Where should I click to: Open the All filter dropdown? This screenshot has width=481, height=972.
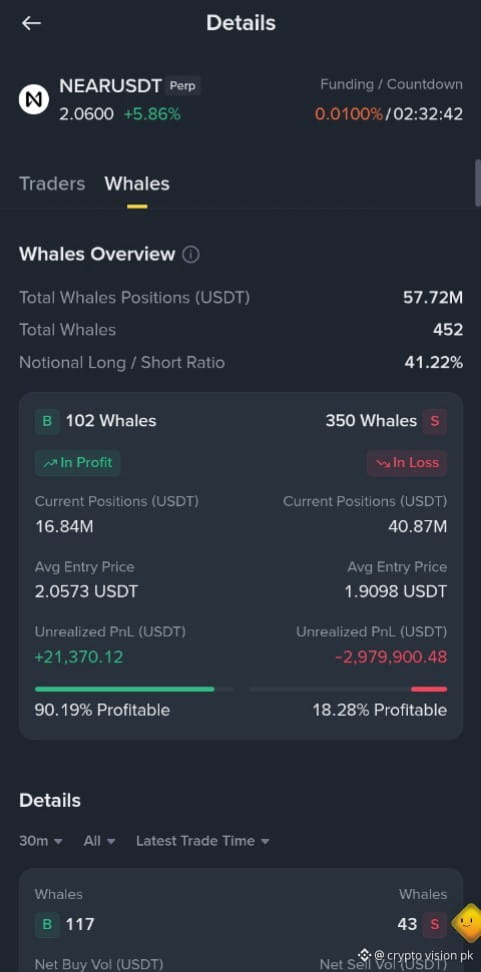(100, 841)
